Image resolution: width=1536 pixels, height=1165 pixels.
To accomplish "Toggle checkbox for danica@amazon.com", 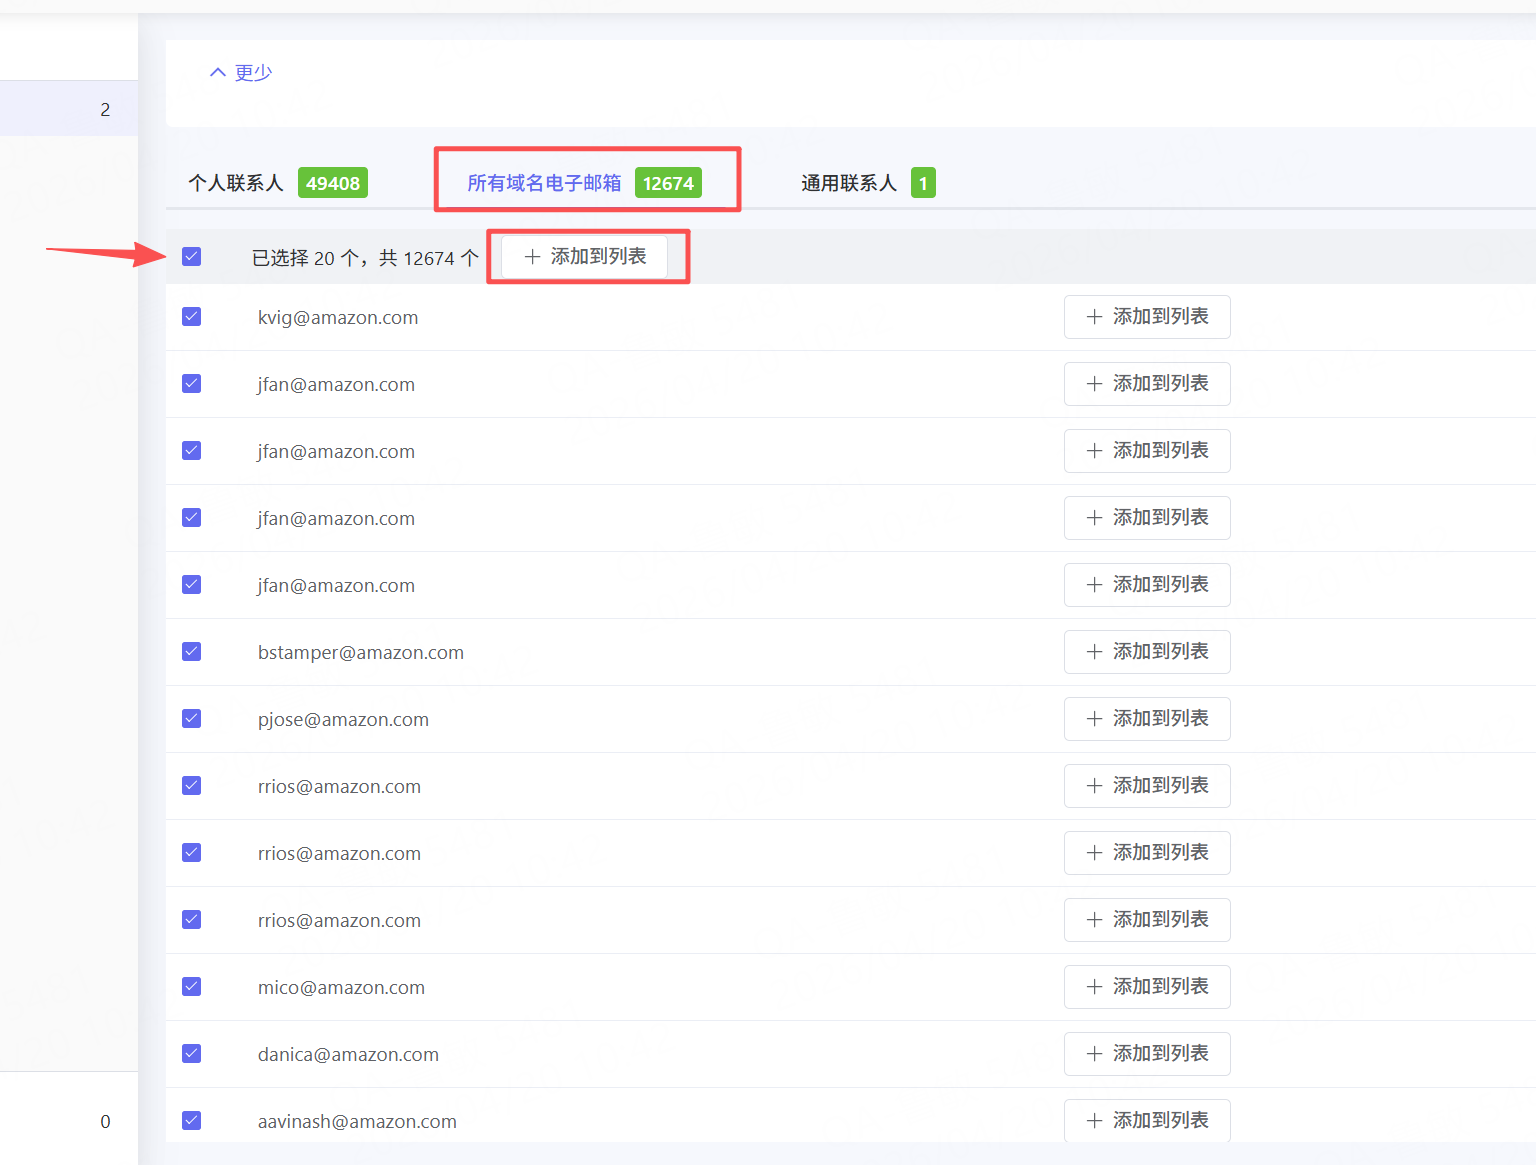I will (x=192, y=1054).
